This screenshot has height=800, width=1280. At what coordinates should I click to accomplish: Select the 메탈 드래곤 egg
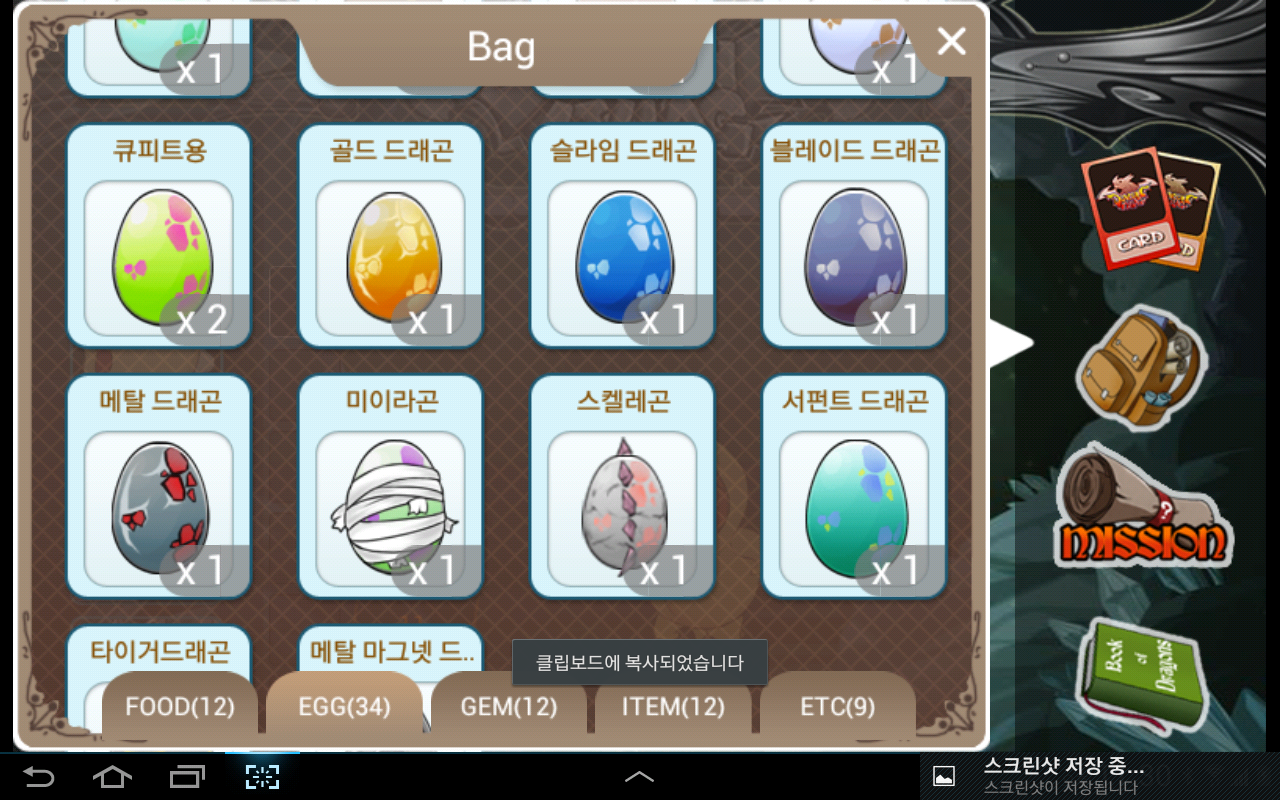pyautogui.click(x=159, y=486)
